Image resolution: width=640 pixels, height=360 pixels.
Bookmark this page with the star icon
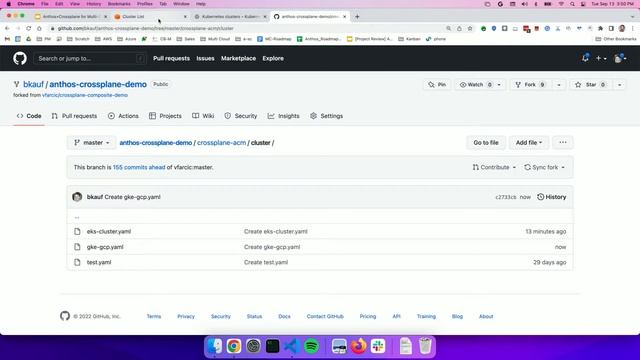pos(470,29)
